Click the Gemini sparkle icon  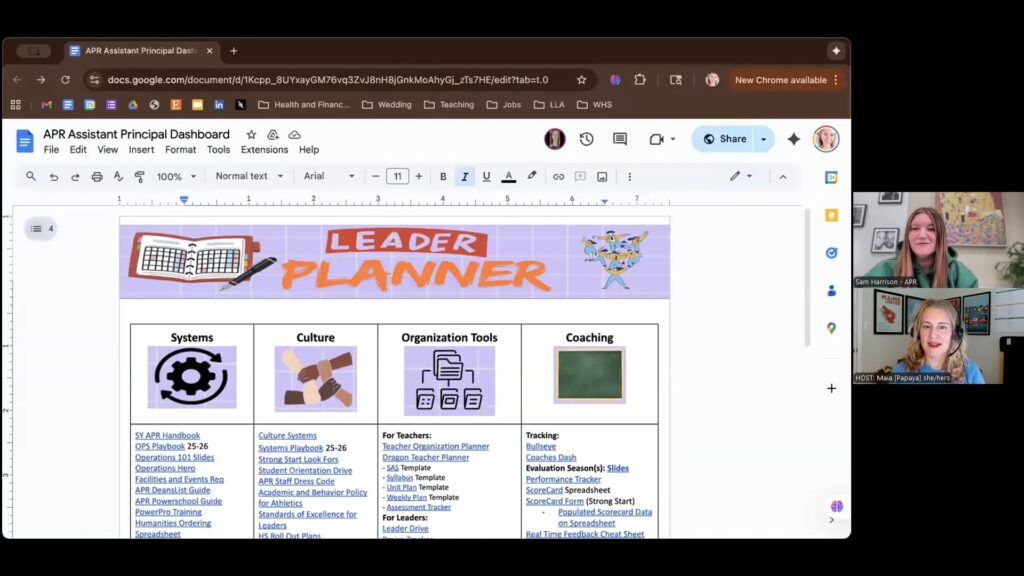(794, 139)
